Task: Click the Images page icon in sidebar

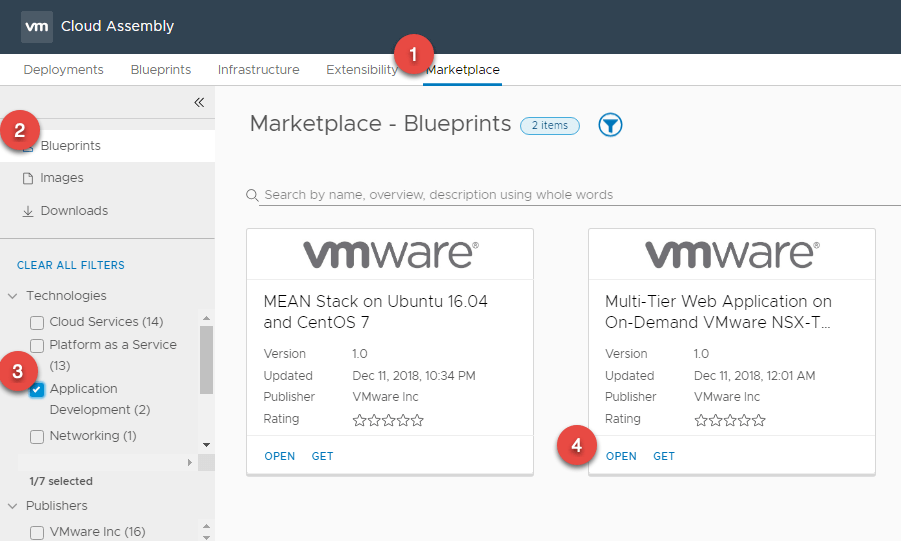Action: (x=28, y=178)
